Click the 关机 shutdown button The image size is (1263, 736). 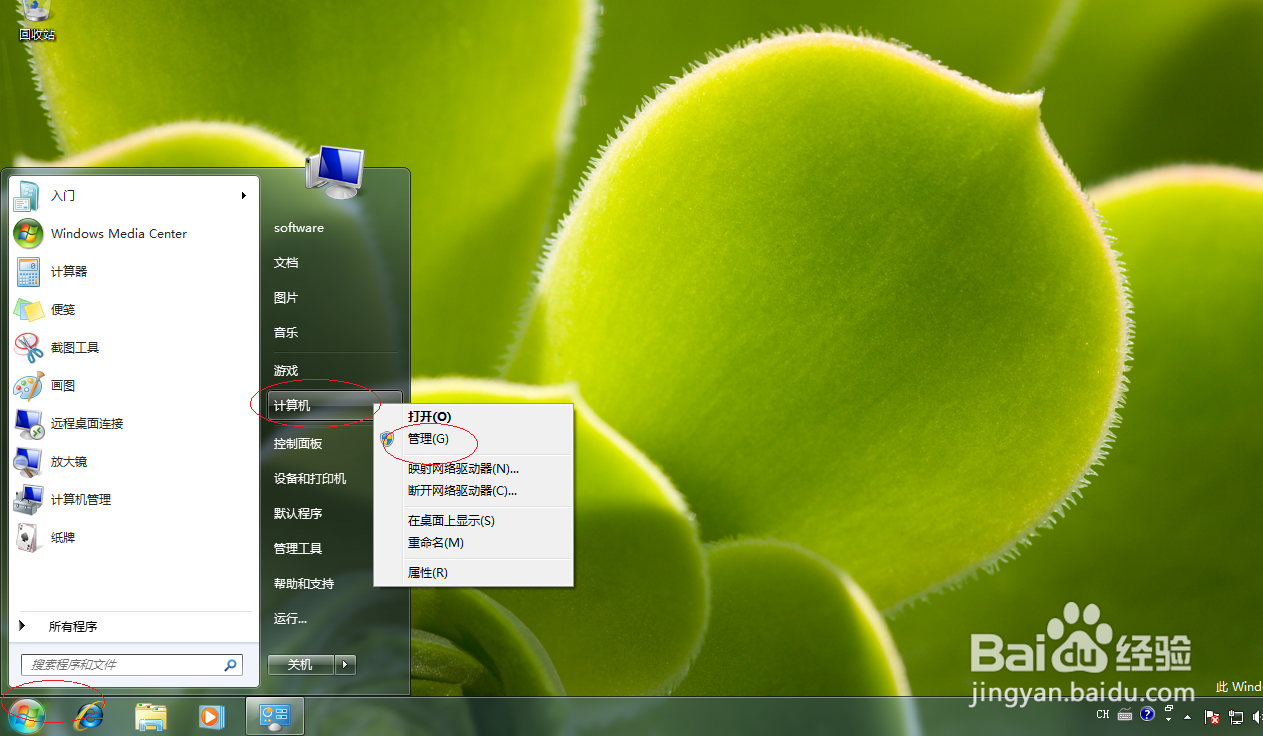tap(300, 664)
